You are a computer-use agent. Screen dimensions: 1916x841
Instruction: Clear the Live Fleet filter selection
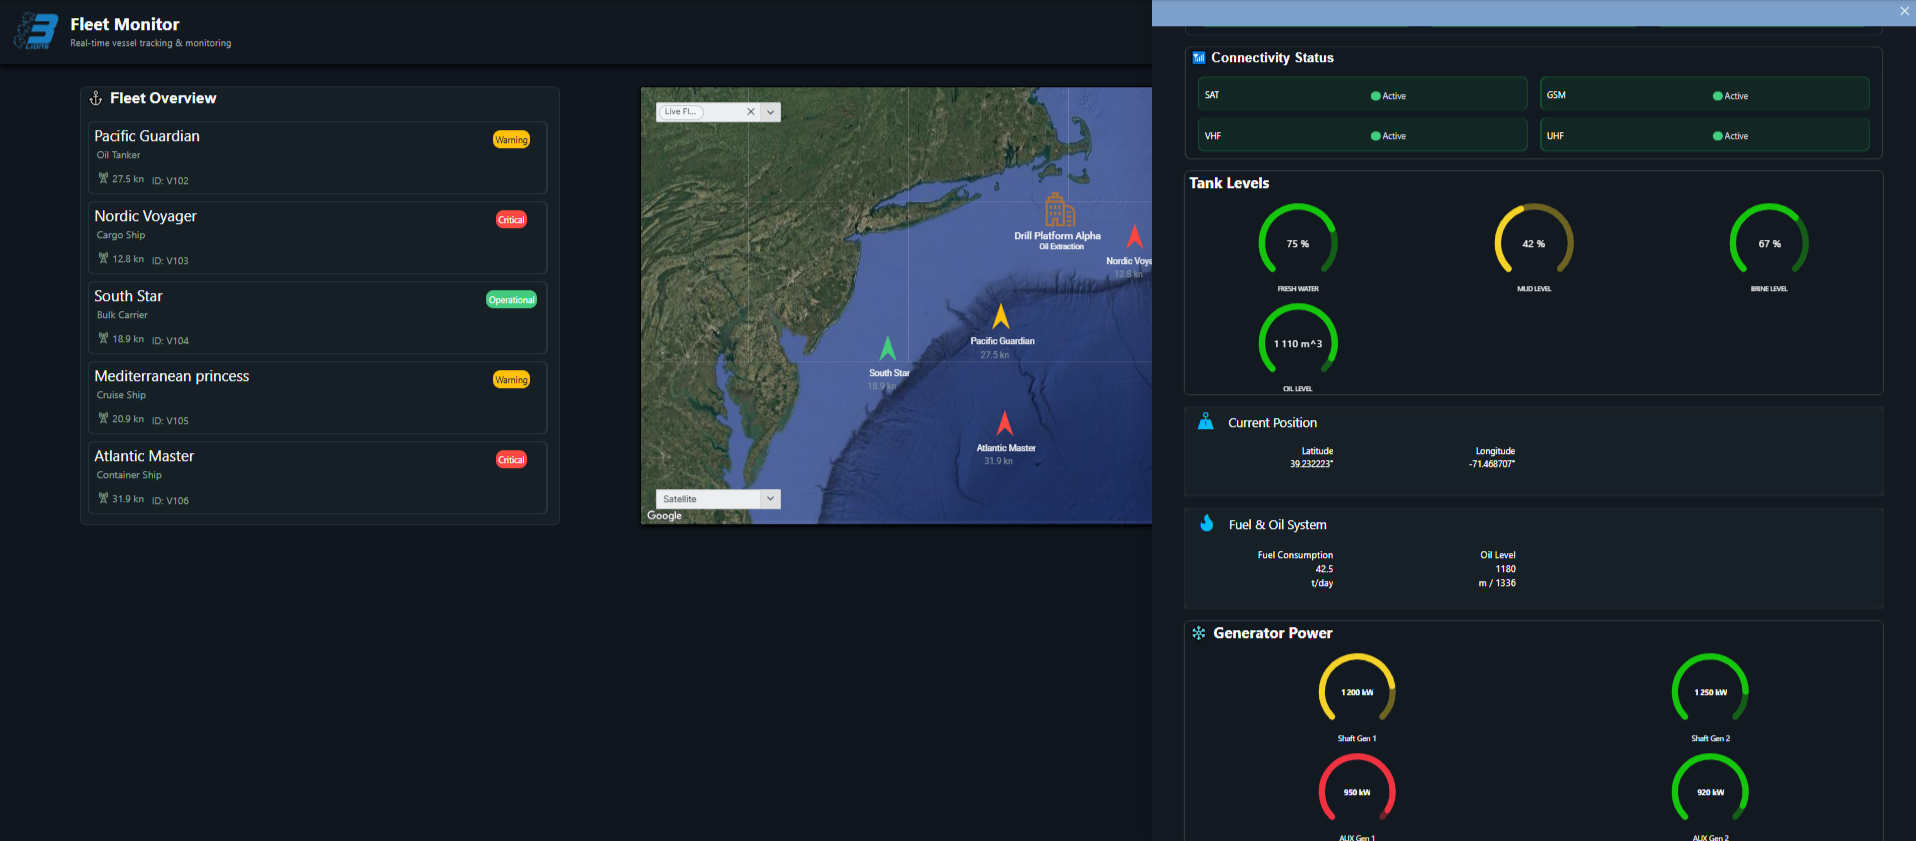[x=751, y=112]
